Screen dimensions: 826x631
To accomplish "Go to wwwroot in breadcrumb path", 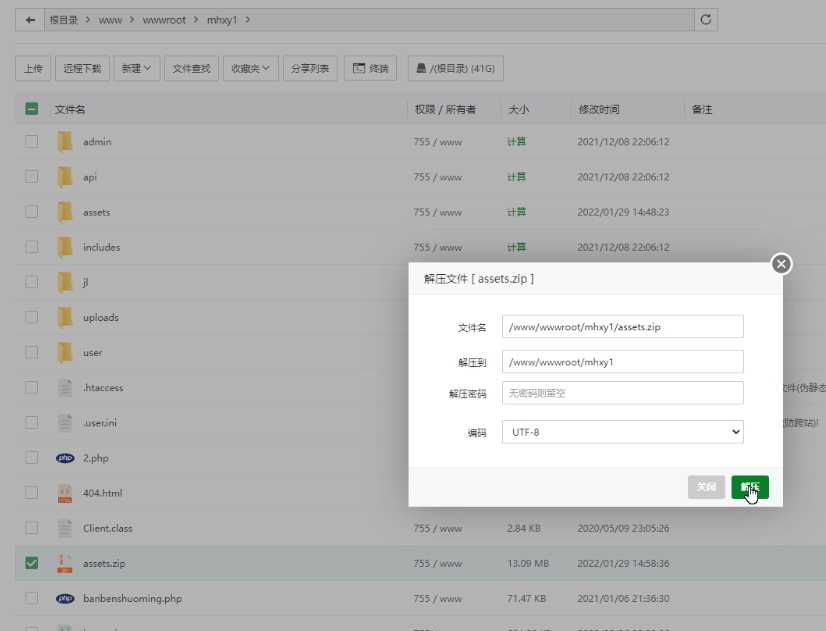I will click(x=164, y=20).
